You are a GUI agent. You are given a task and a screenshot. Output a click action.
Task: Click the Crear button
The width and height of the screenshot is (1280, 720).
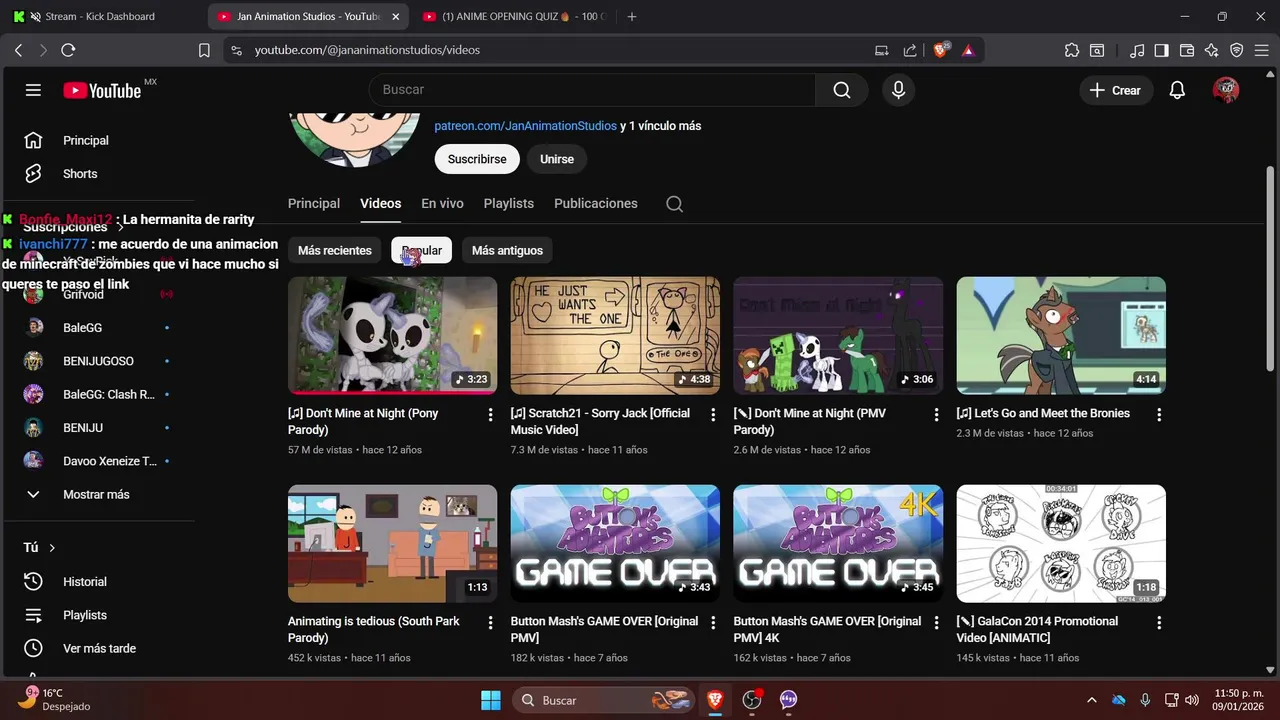[1116, 90]
